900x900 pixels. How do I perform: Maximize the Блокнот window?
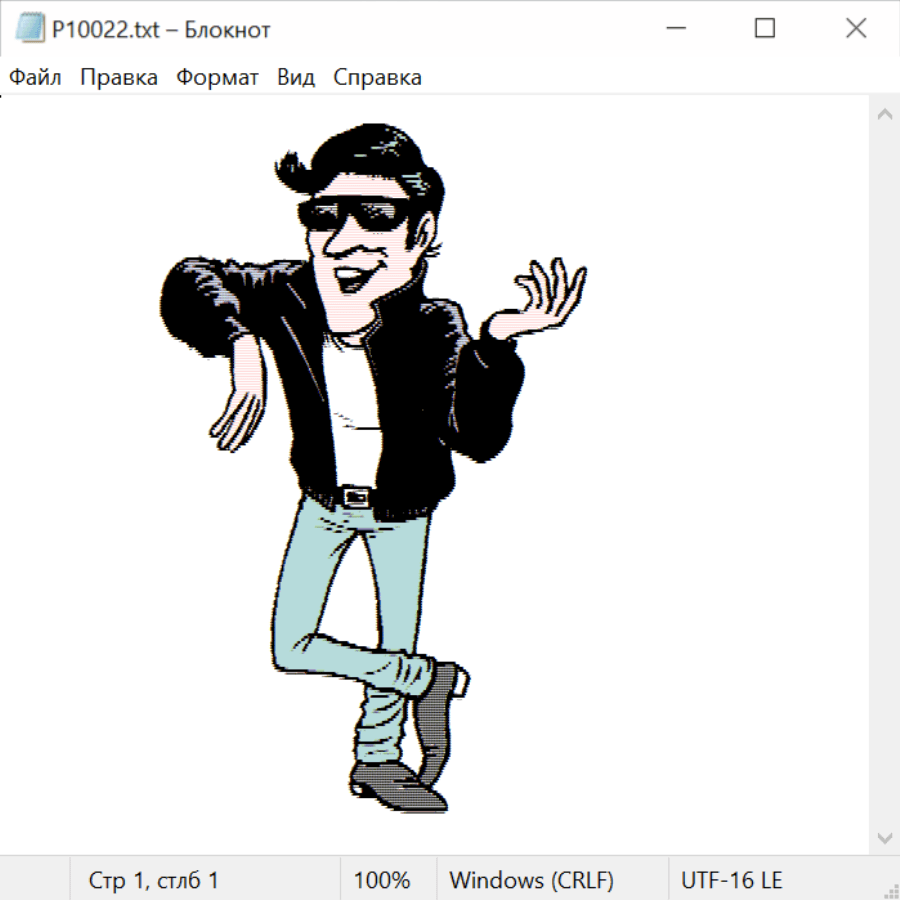pos(765,29)
